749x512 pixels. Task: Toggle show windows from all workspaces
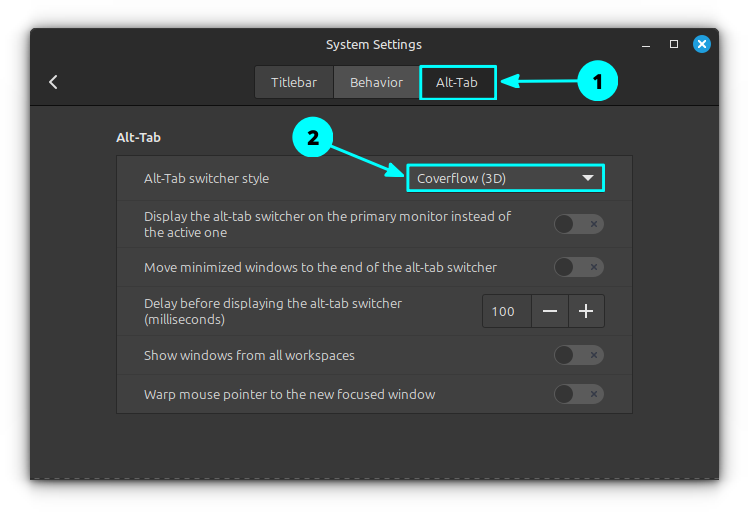579,355
